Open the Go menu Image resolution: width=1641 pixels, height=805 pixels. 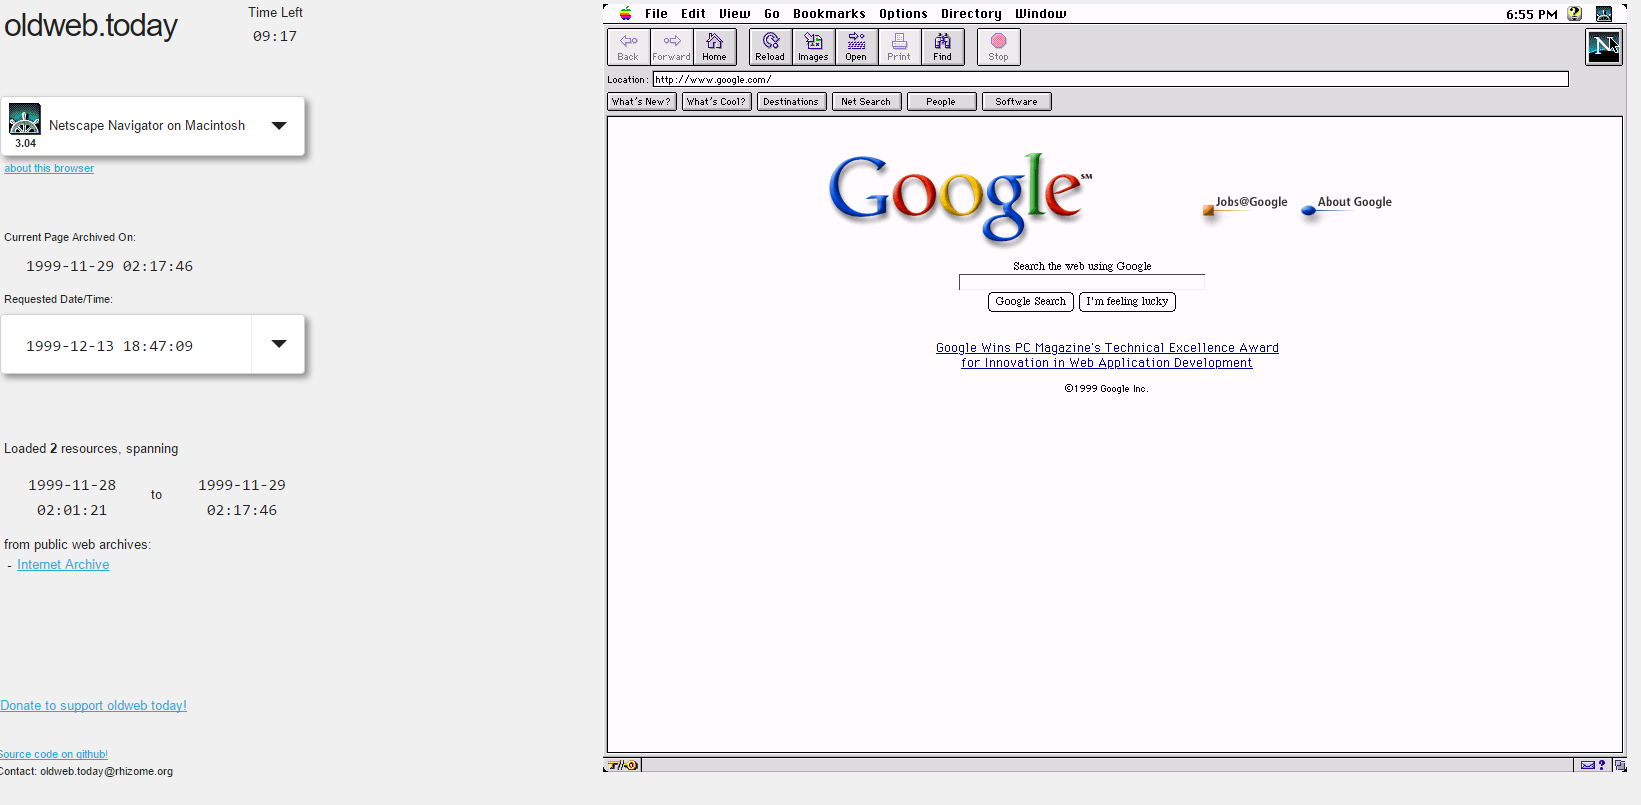[772, 14]
